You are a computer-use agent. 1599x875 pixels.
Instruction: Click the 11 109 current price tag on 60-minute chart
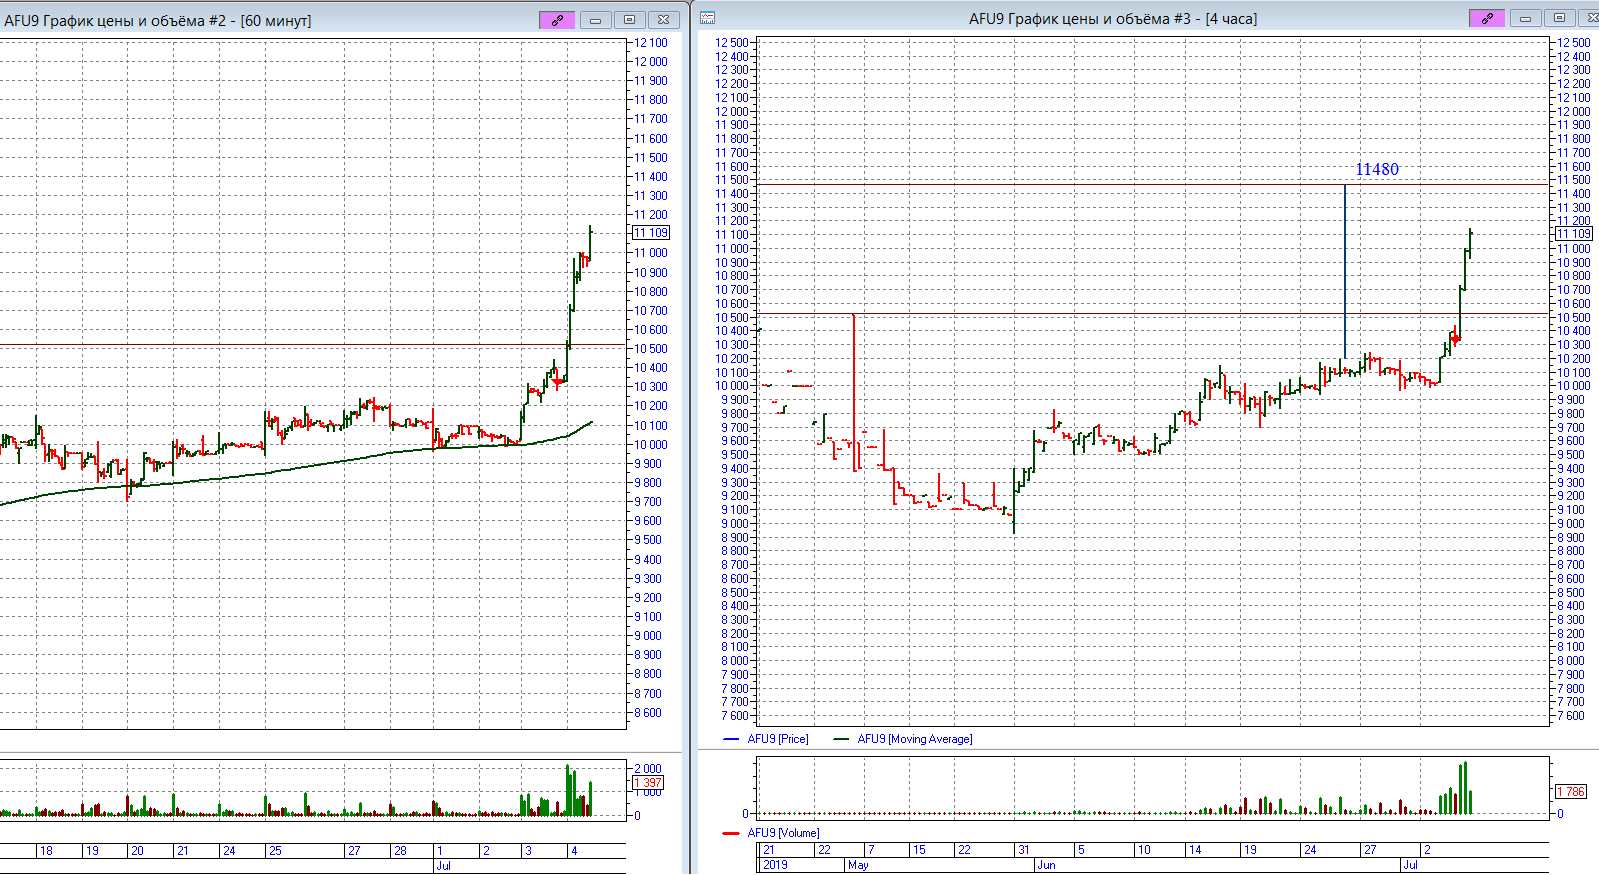click(651, 233)
